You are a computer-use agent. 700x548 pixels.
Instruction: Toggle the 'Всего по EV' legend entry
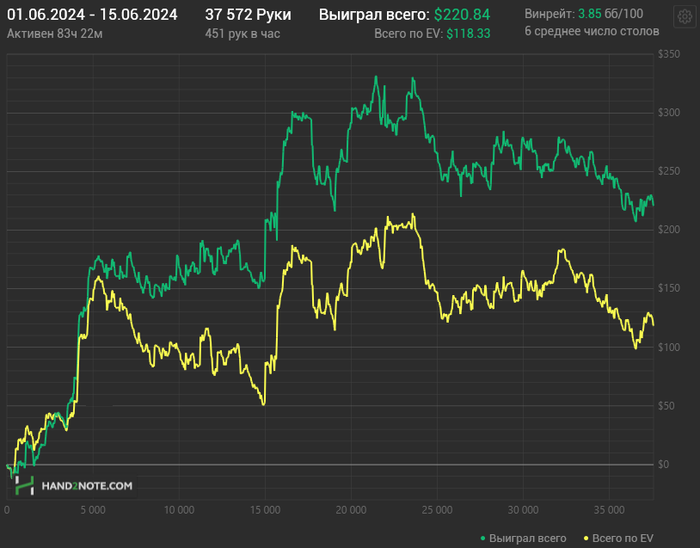click(619, 538)
